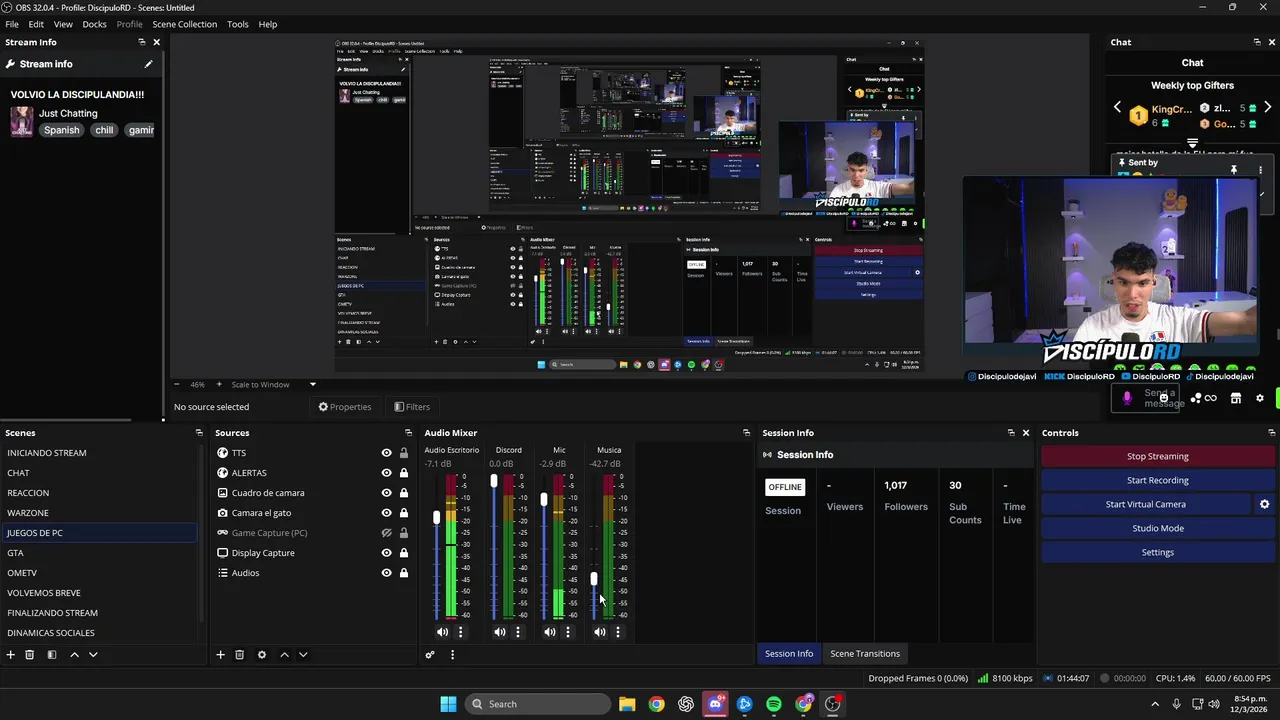This screenshot has height=720, width=1280.
Task: Hide the TTS source
Action: tap(386, 453)
